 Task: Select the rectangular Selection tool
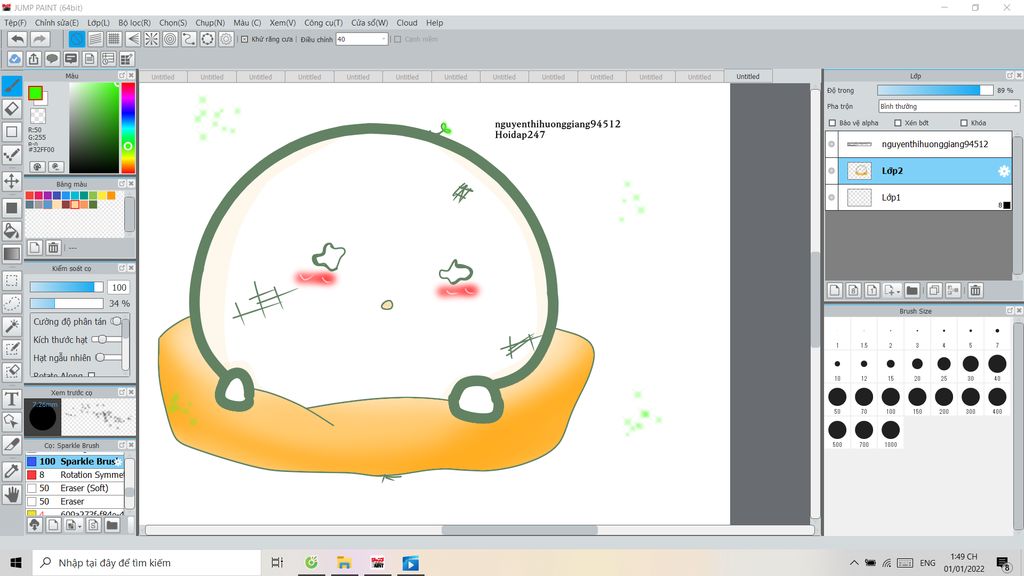click(x=12, y=281)
